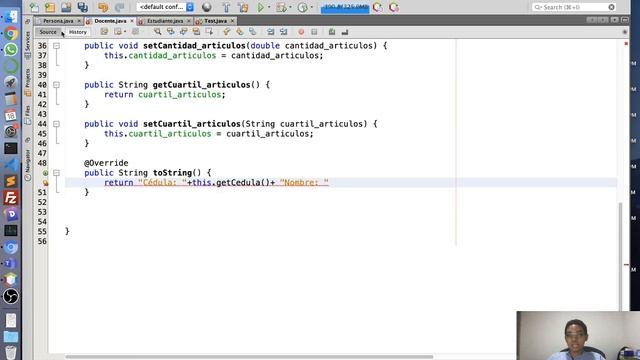Click the vertical editor scrollbar
This screenshot has height=360, width=640.
621,257
